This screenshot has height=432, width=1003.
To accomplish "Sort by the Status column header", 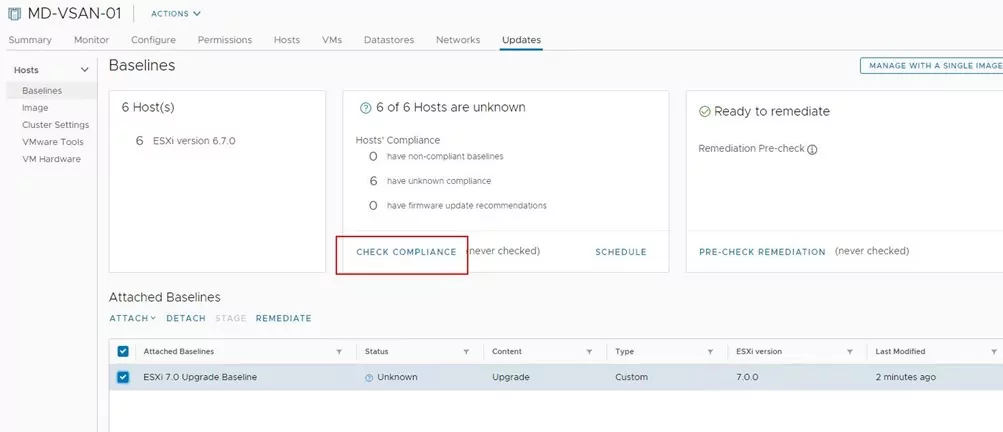I will (x=377, y=351).
